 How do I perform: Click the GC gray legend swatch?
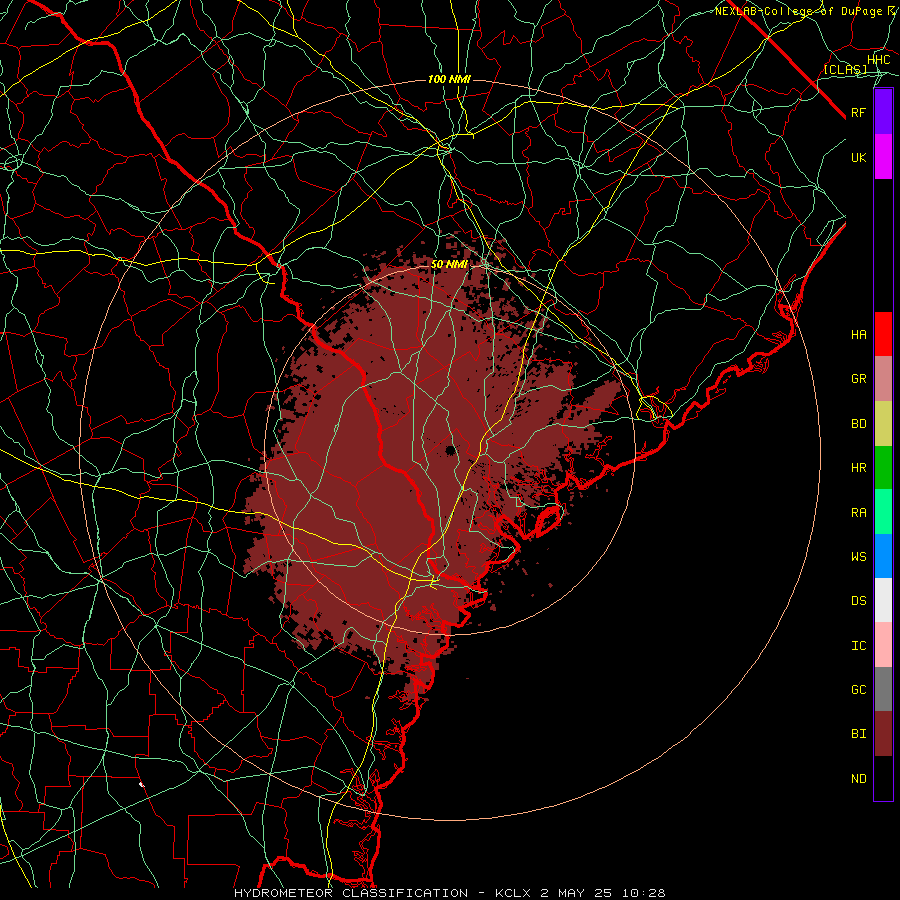[x=883, y=689]
